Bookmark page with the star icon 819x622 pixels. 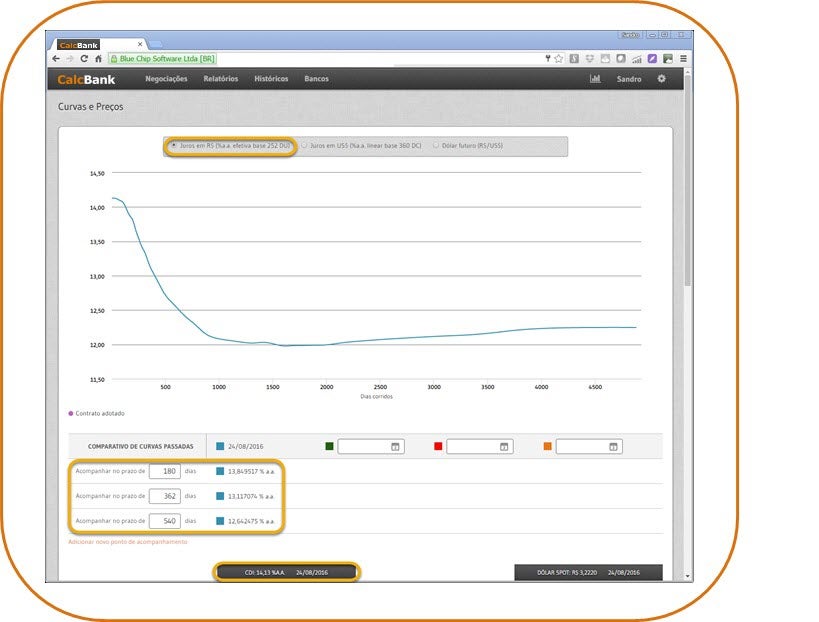(x=559, y=59)
